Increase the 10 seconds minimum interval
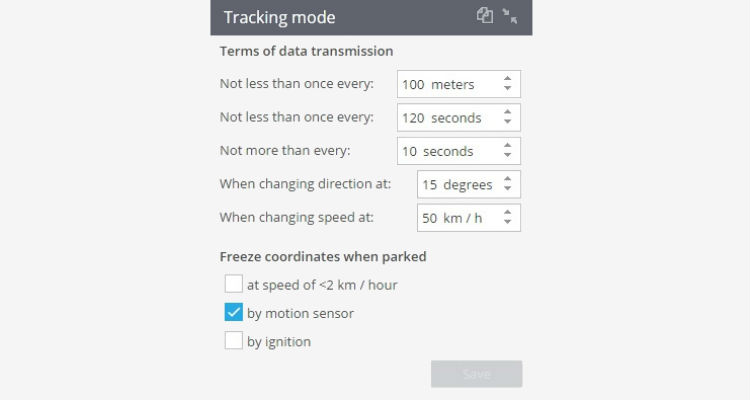Viewport: 750px width, 400px height. [507, 146]
